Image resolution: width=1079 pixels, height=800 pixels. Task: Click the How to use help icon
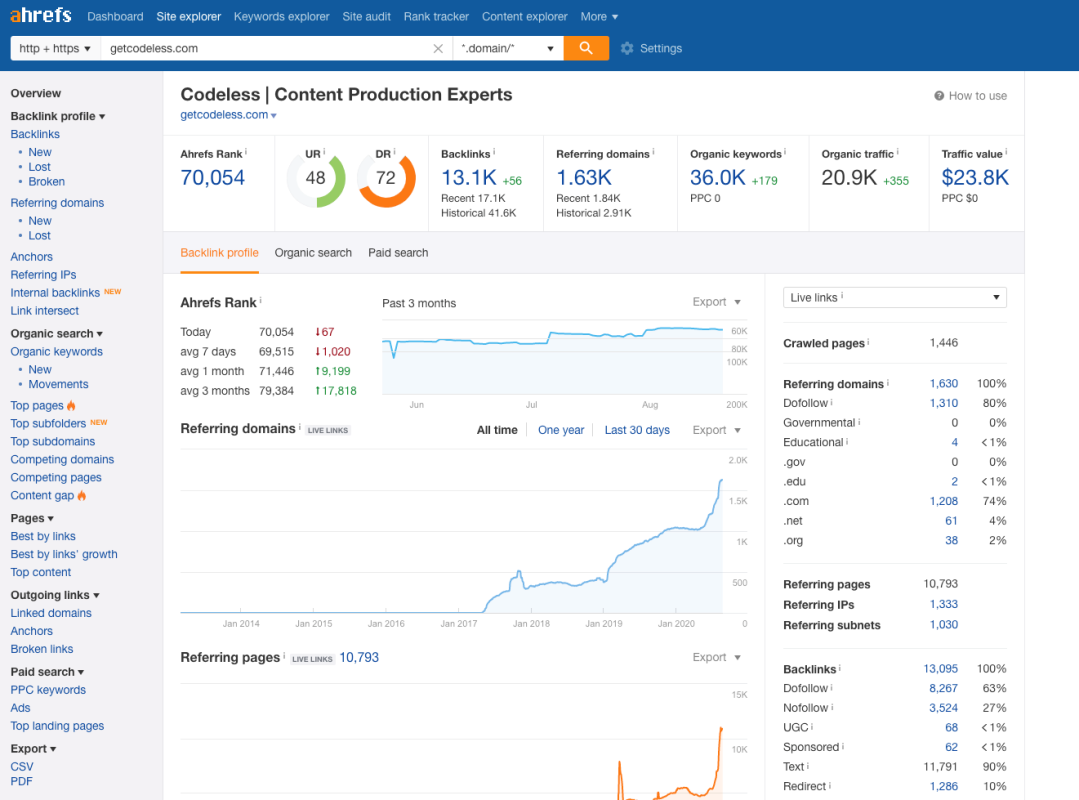pos(939,96)
